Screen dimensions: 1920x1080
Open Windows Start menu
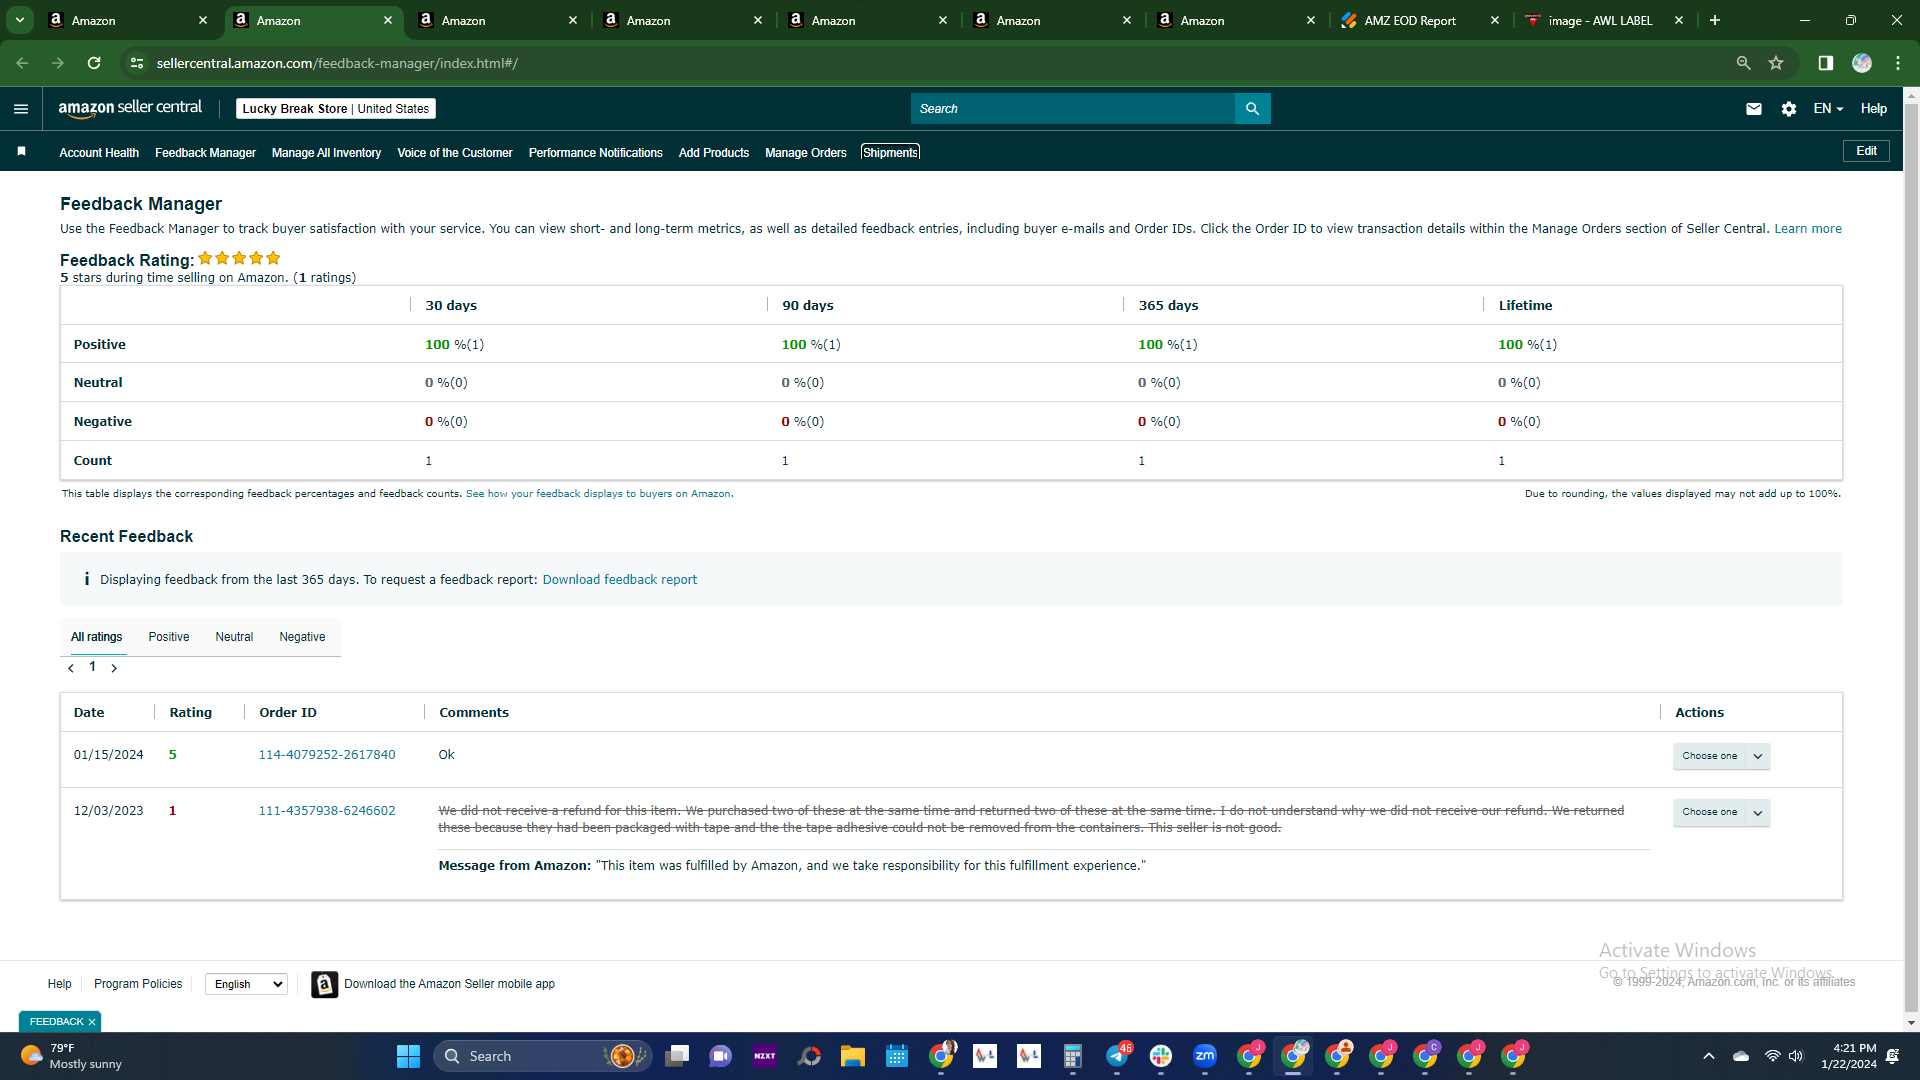[x=408, y=1056]
